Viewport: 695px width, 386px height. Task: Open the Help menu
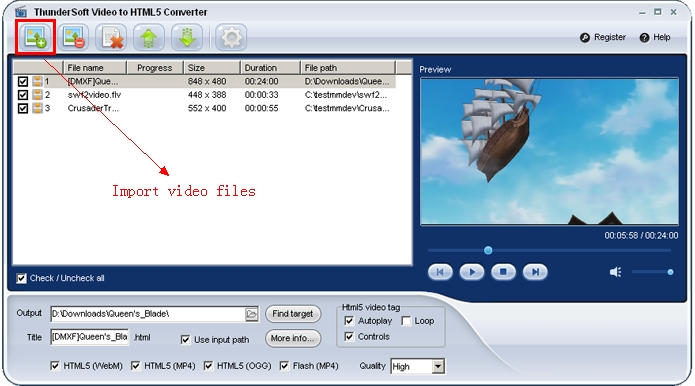click(655, 37)
